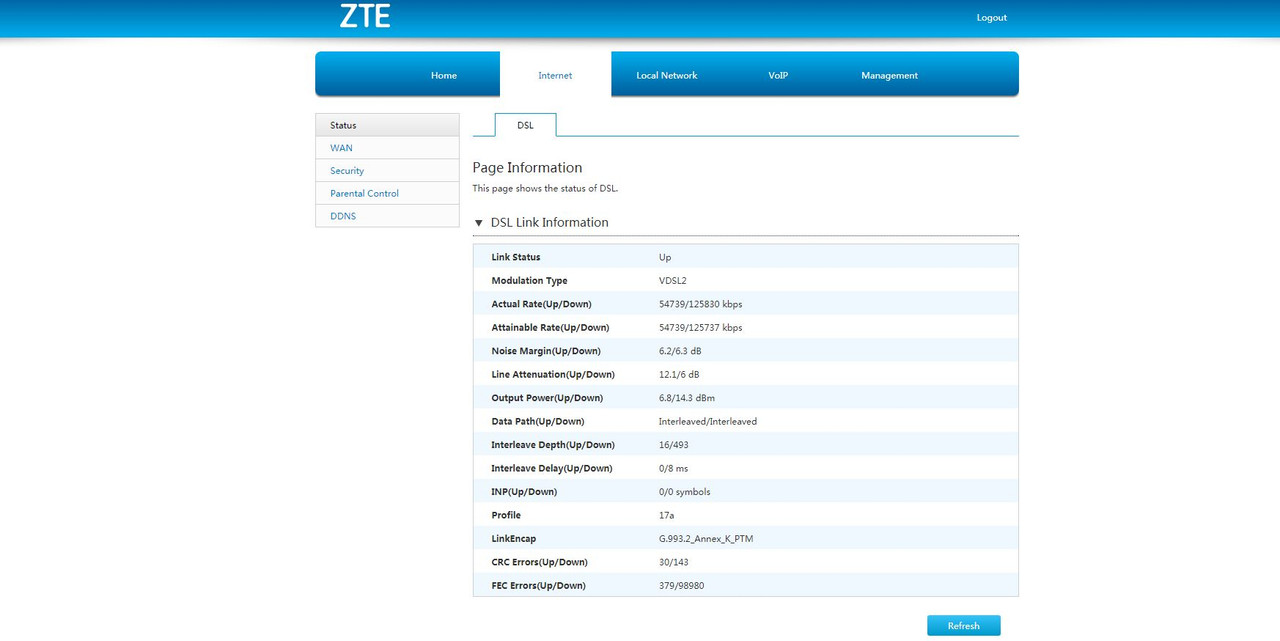Open the WAN sidebar item

pos(387,148)
